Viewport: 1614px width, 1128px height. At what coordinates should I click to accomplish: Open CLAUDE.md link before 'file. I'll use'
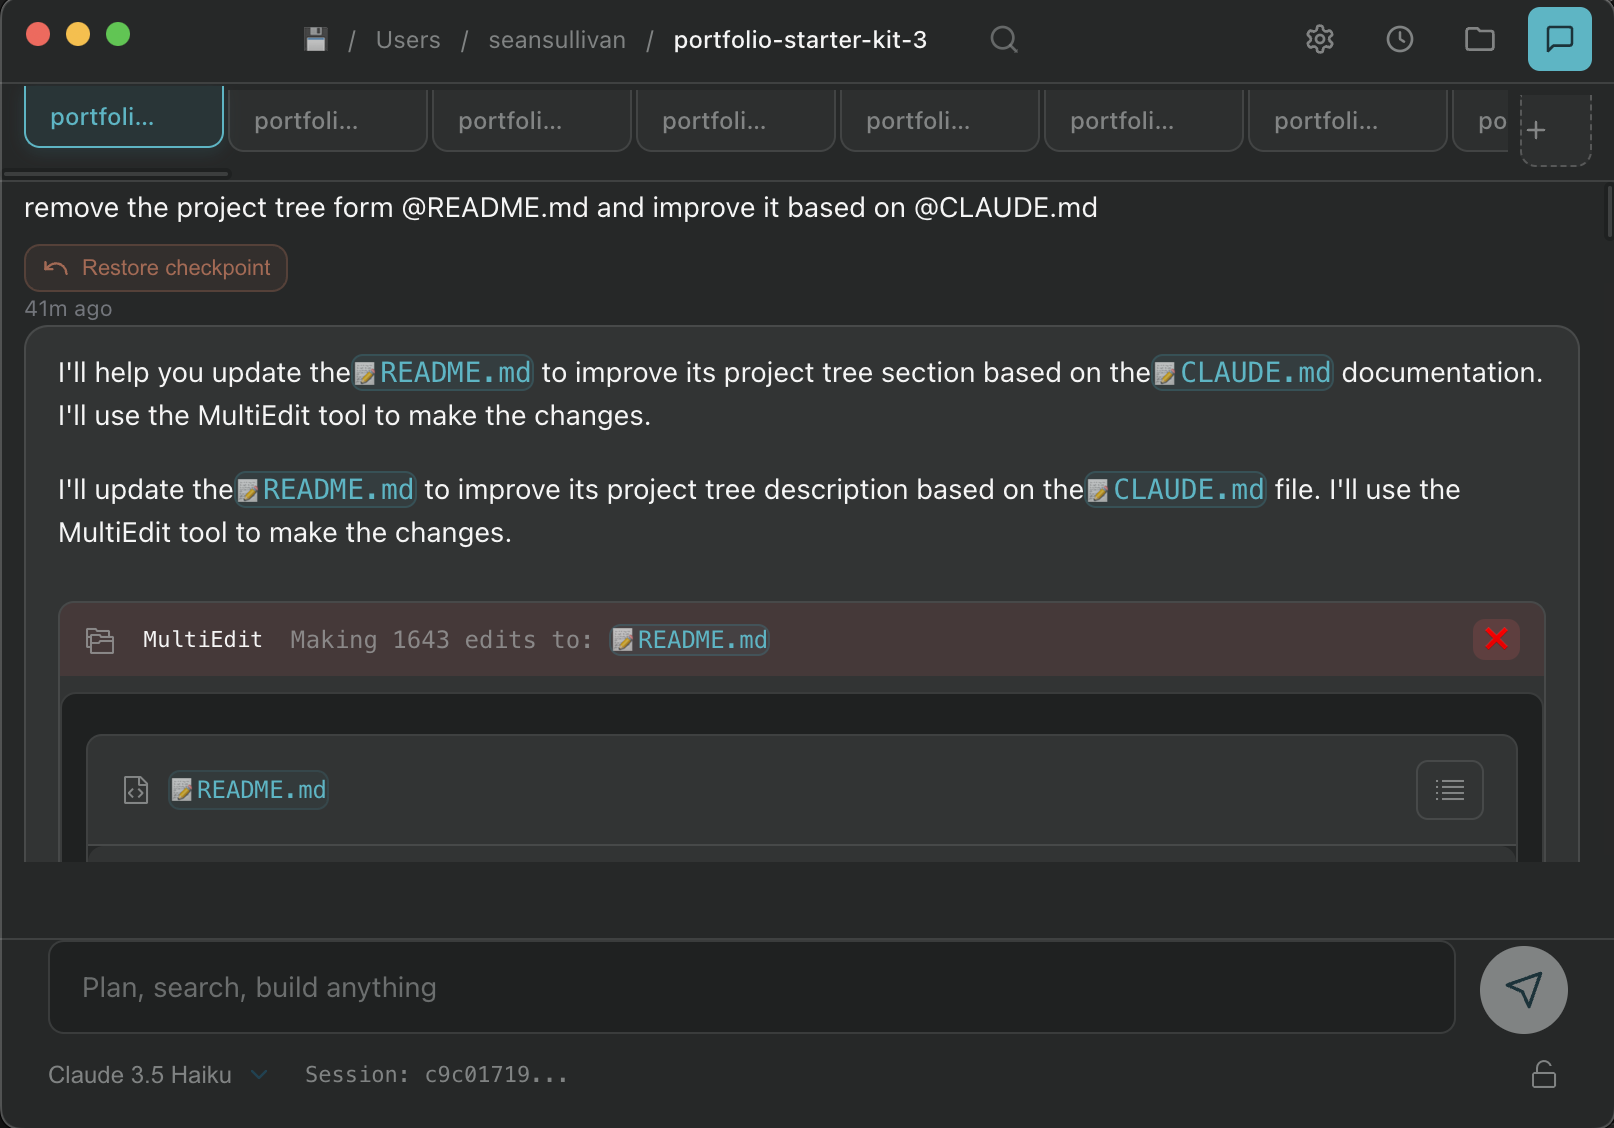point(1176,490)
